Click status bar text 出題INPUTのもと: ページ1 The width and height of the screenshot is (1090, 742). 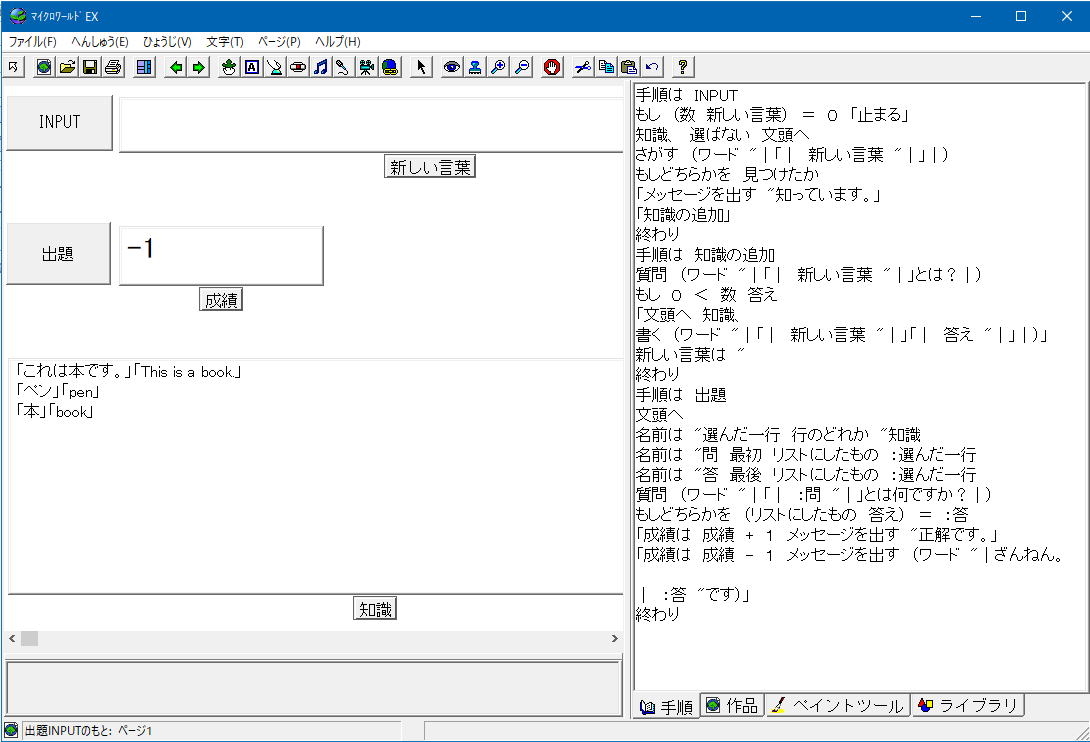tap(88, 731)
